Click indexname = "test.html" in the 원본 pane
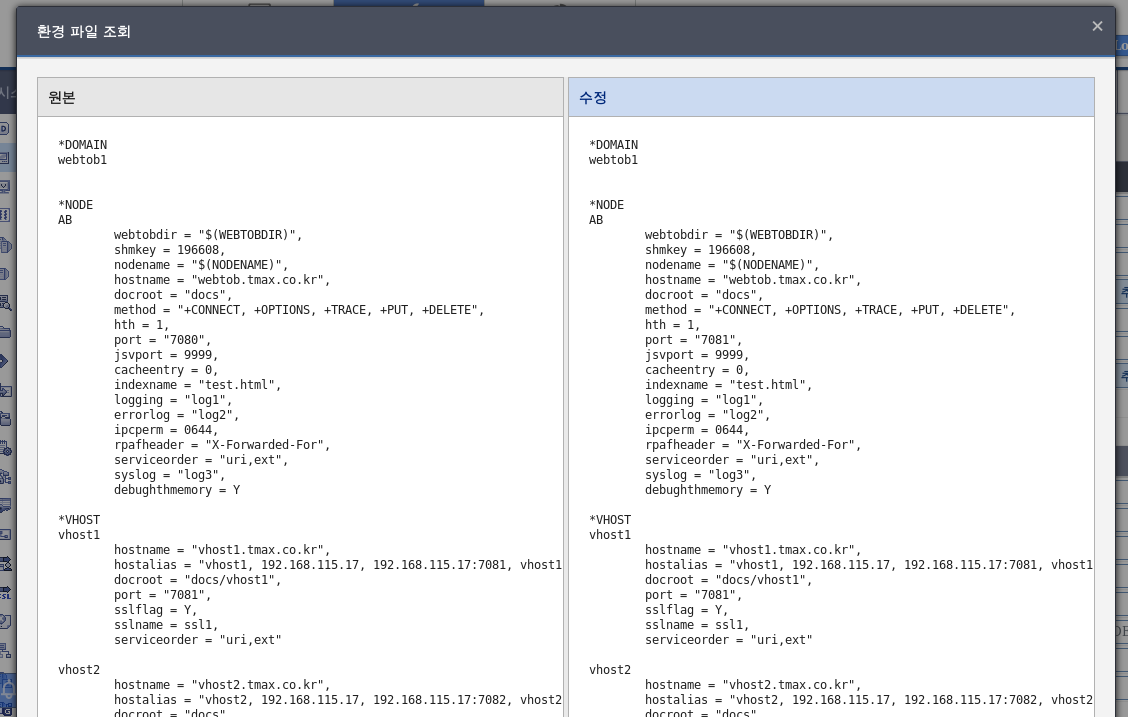This screenshot has height=717, width=1128. [x=197, y=385]
